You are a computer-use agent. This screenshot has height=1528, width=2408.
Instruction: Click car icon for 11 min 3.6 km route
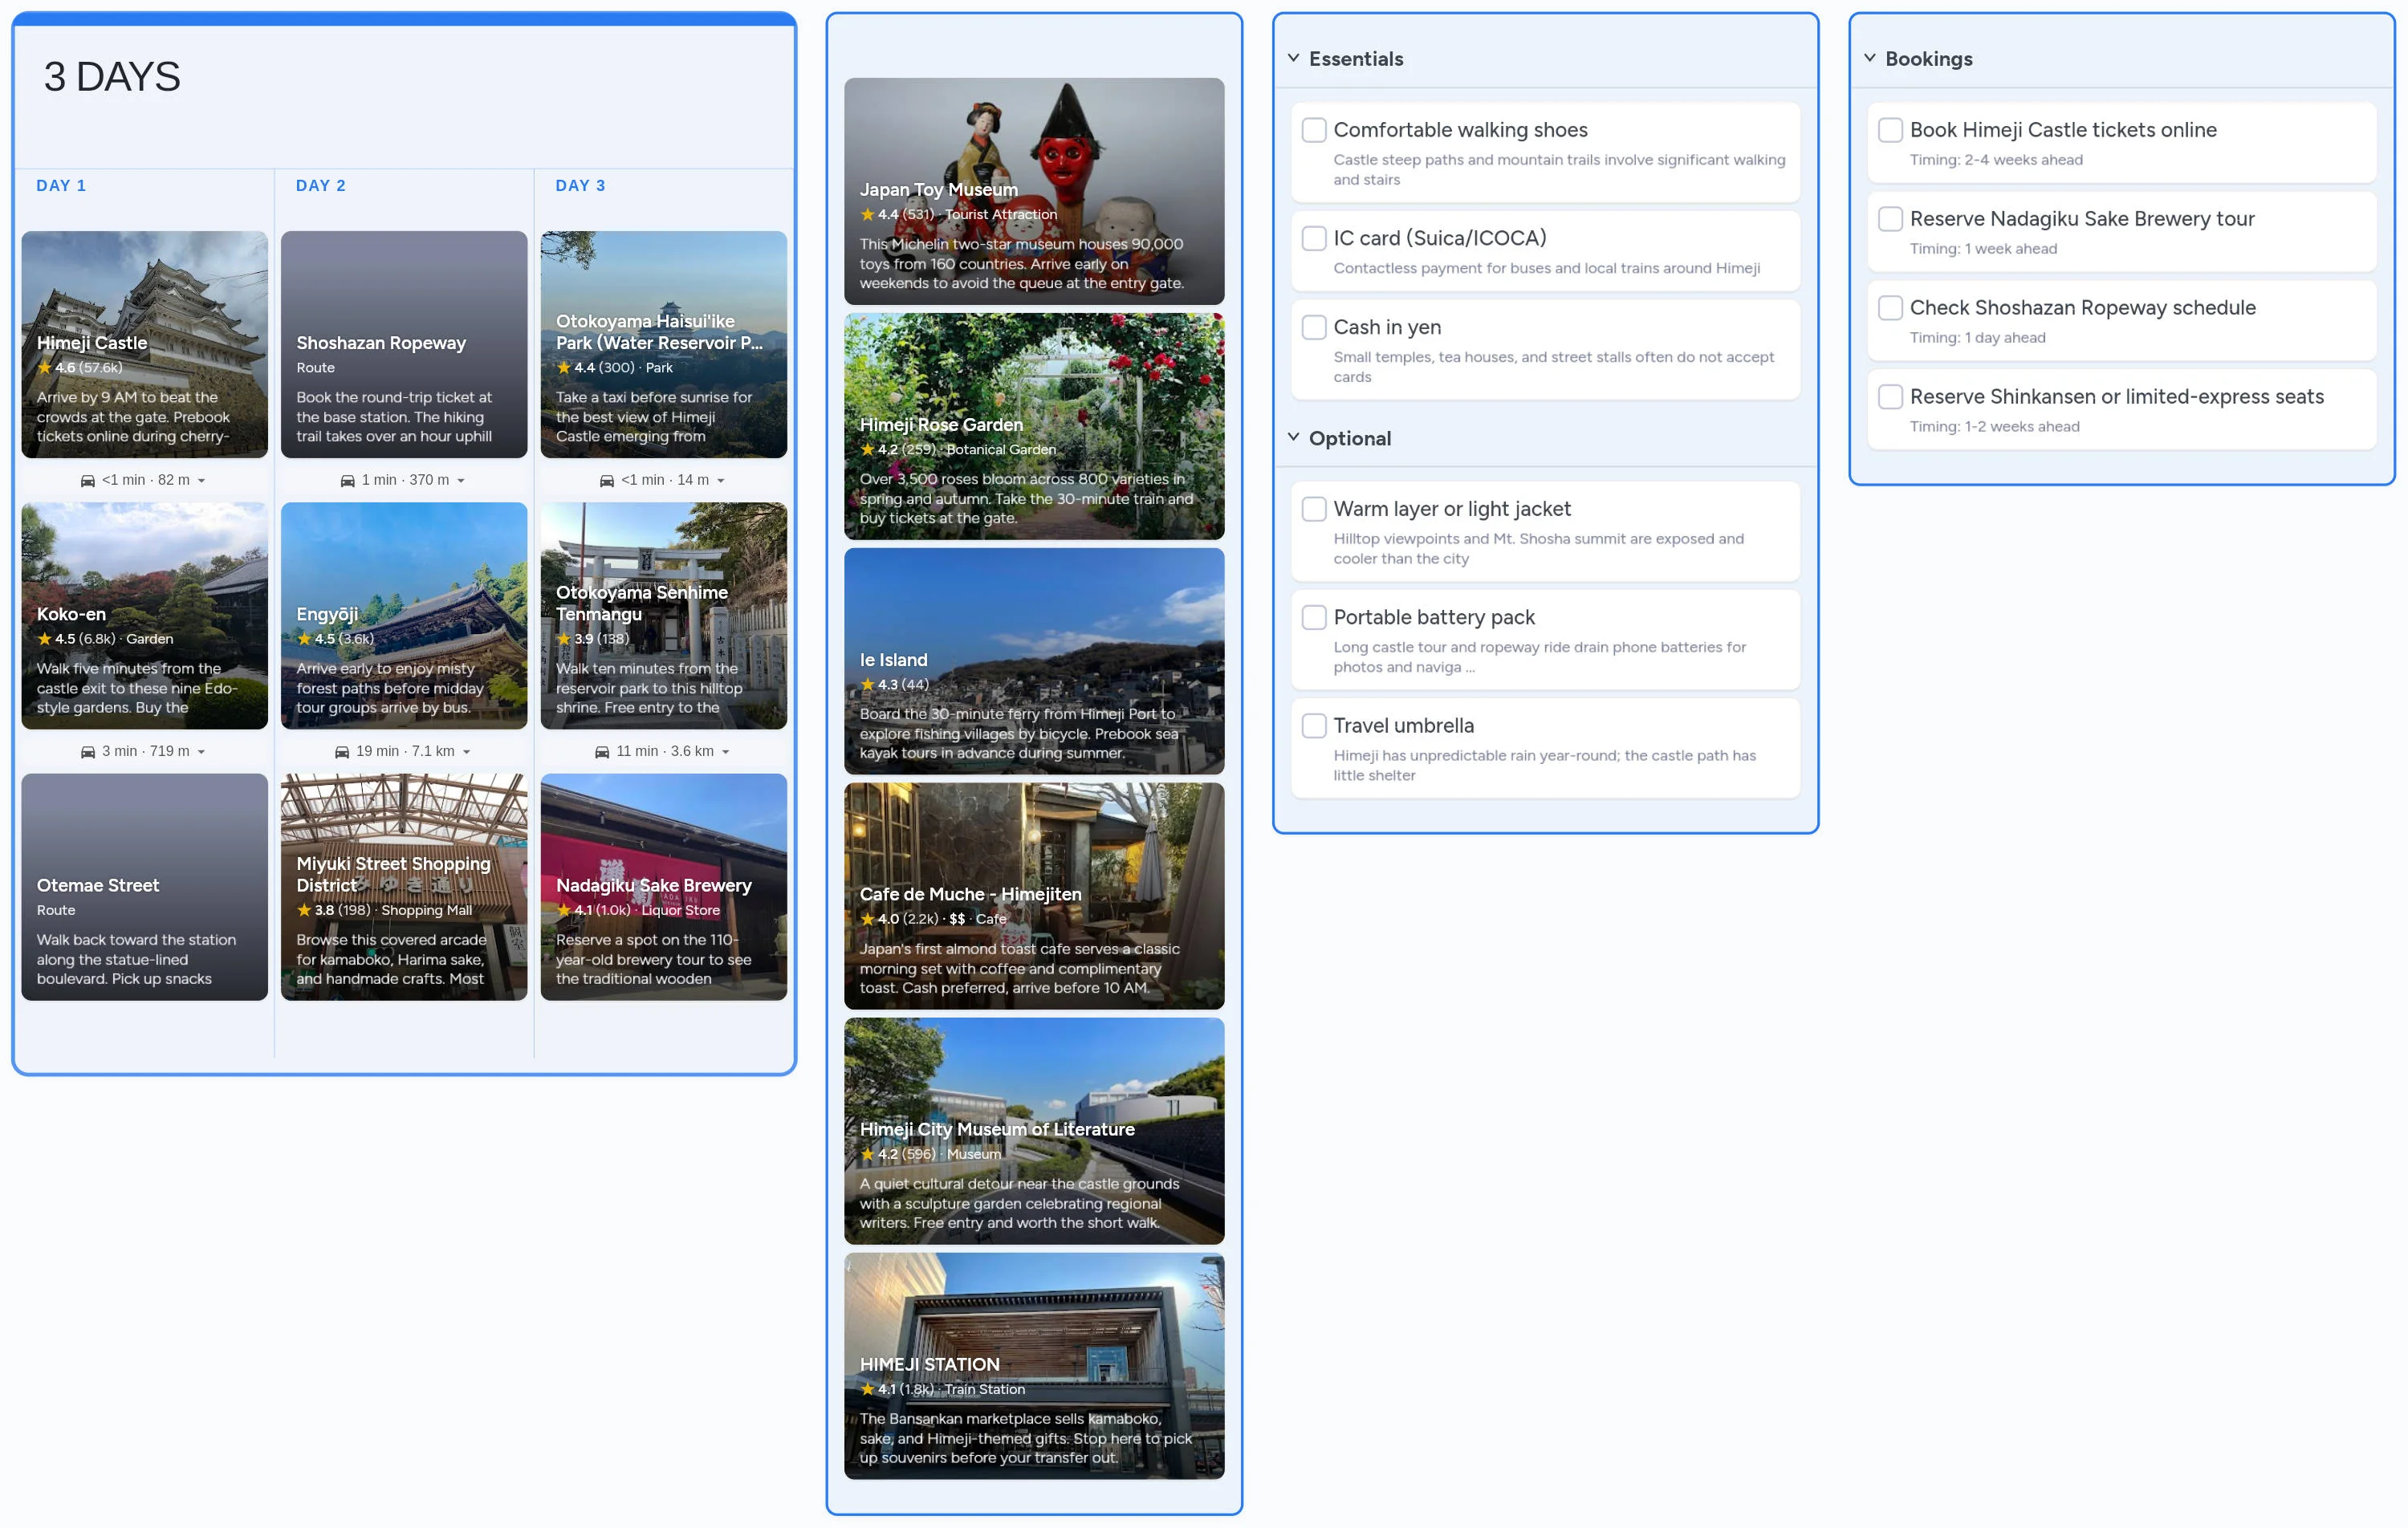pyautogui.click(x=602, y=752)
